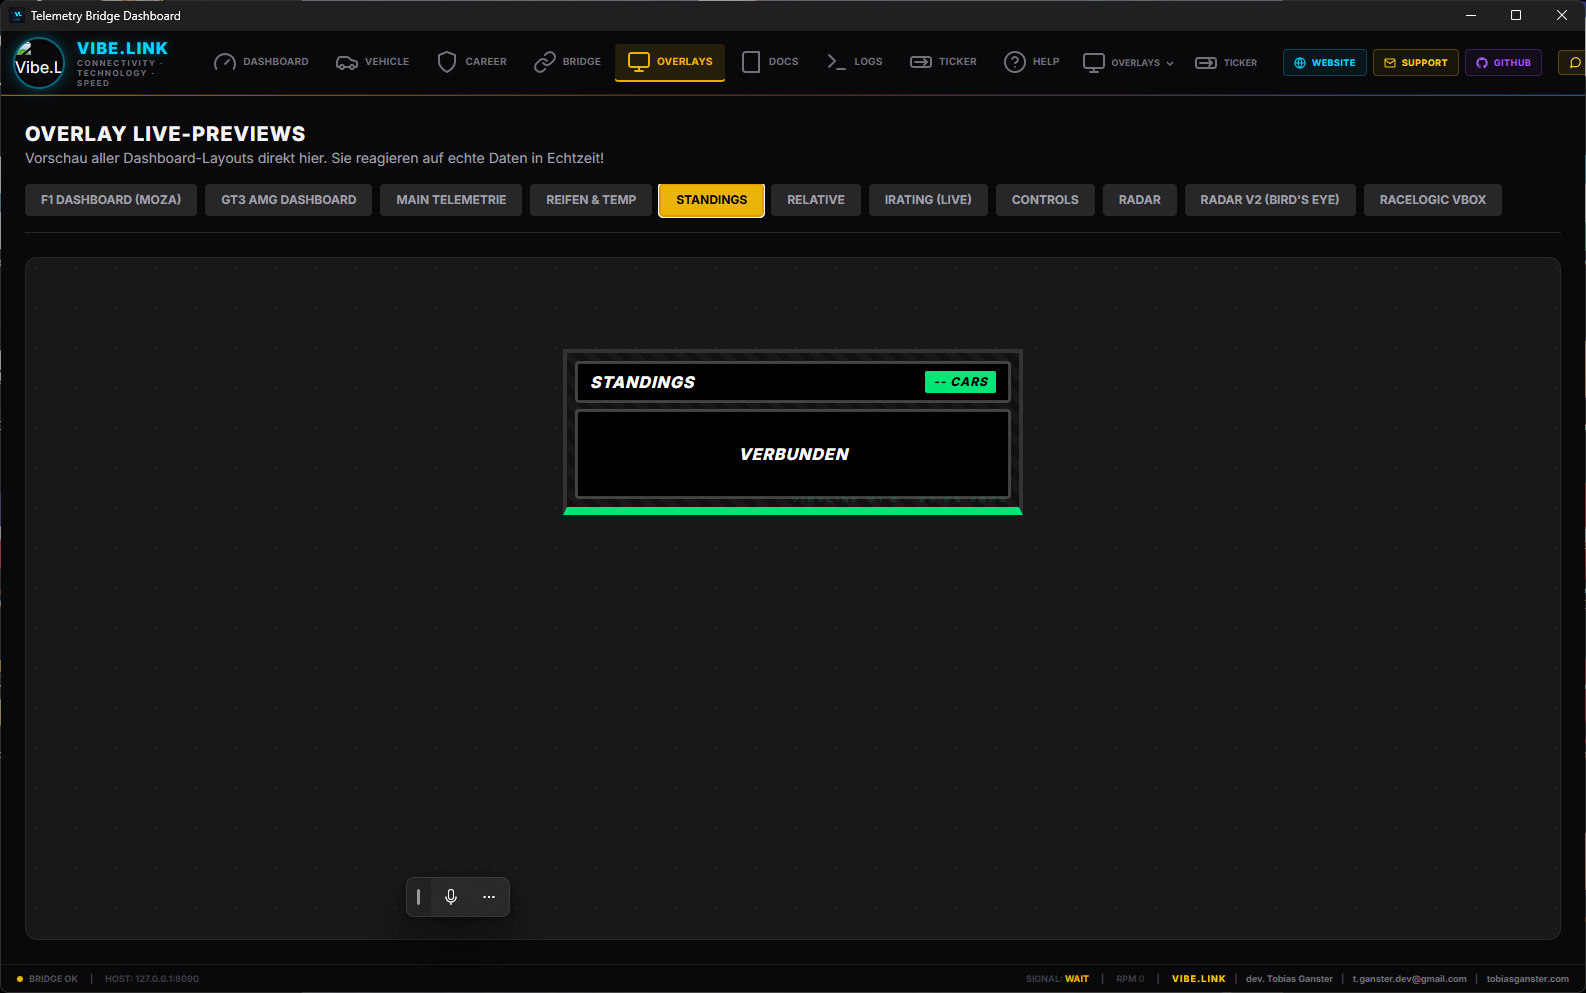Click the Website globe icon
Image resolution: width=1586 pixels, height=993 pixels.
coord(1300,62)
